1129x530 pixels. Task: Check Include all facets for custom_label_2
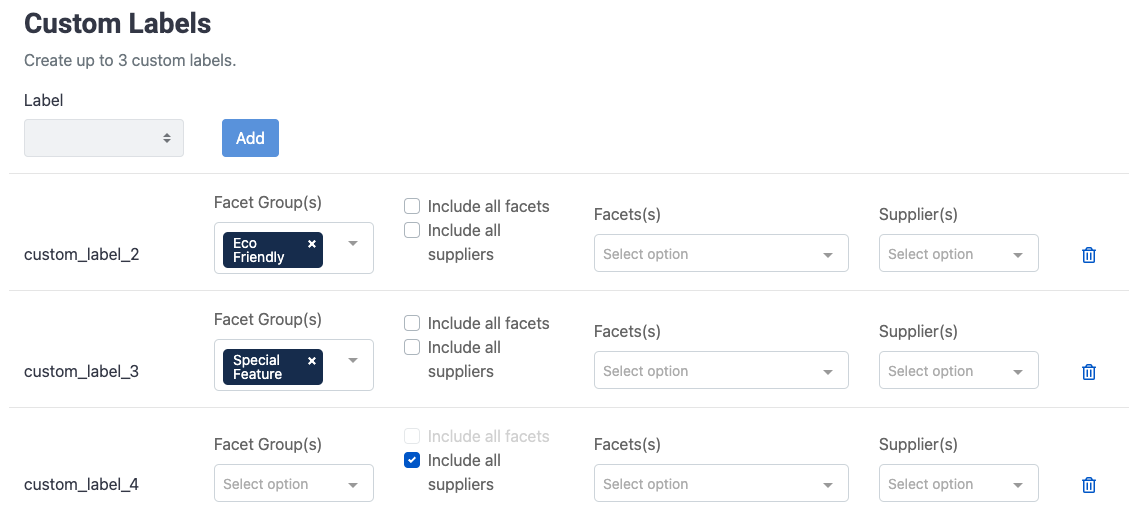[412, 207]
